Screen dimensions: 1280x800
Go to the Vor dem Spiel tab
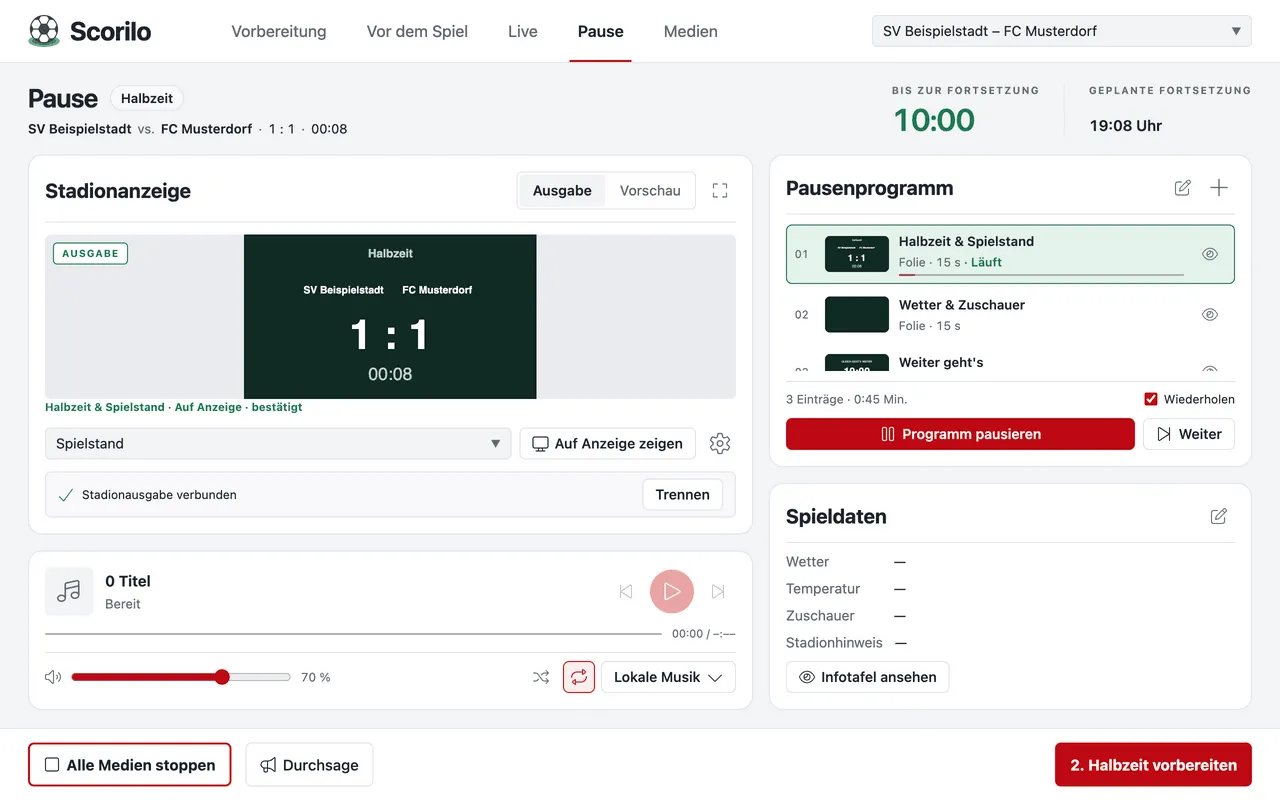point(417,31)
